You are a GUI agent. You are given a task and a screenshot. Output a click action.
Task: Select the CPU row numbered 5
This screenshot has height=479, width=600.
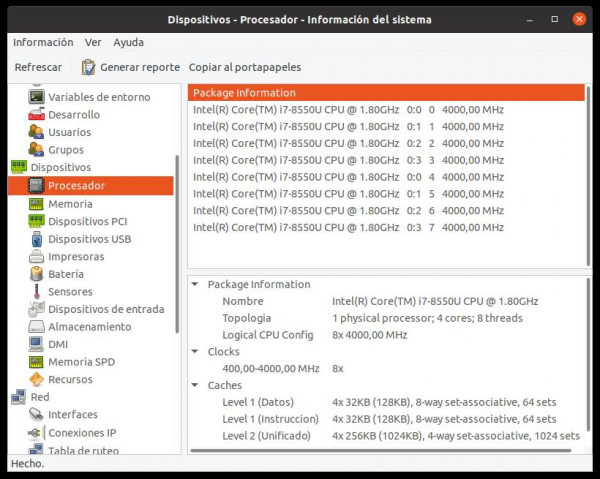(386, 194)
